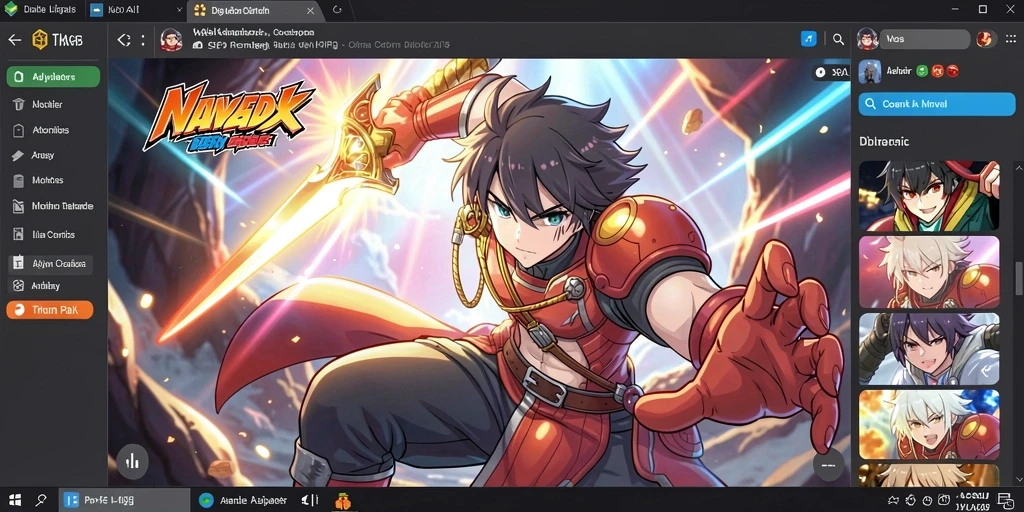Click the blue Coent A Mnvel search button

936,104
